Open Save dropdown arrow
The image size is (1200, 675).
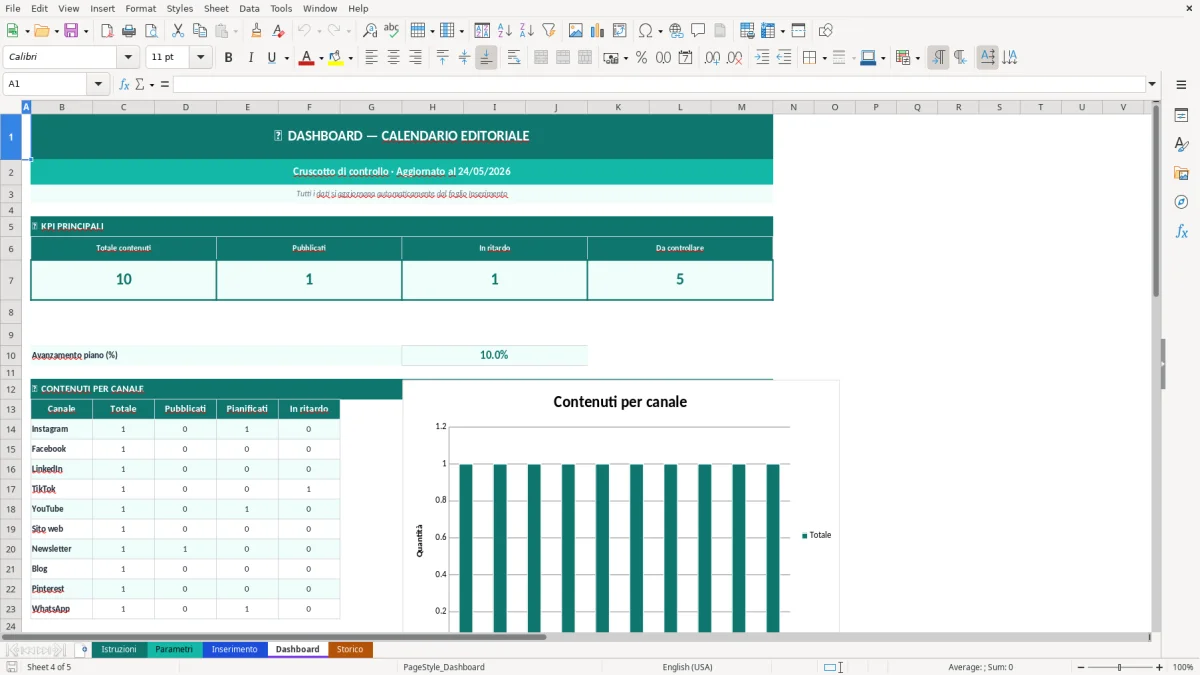point(86,31)
